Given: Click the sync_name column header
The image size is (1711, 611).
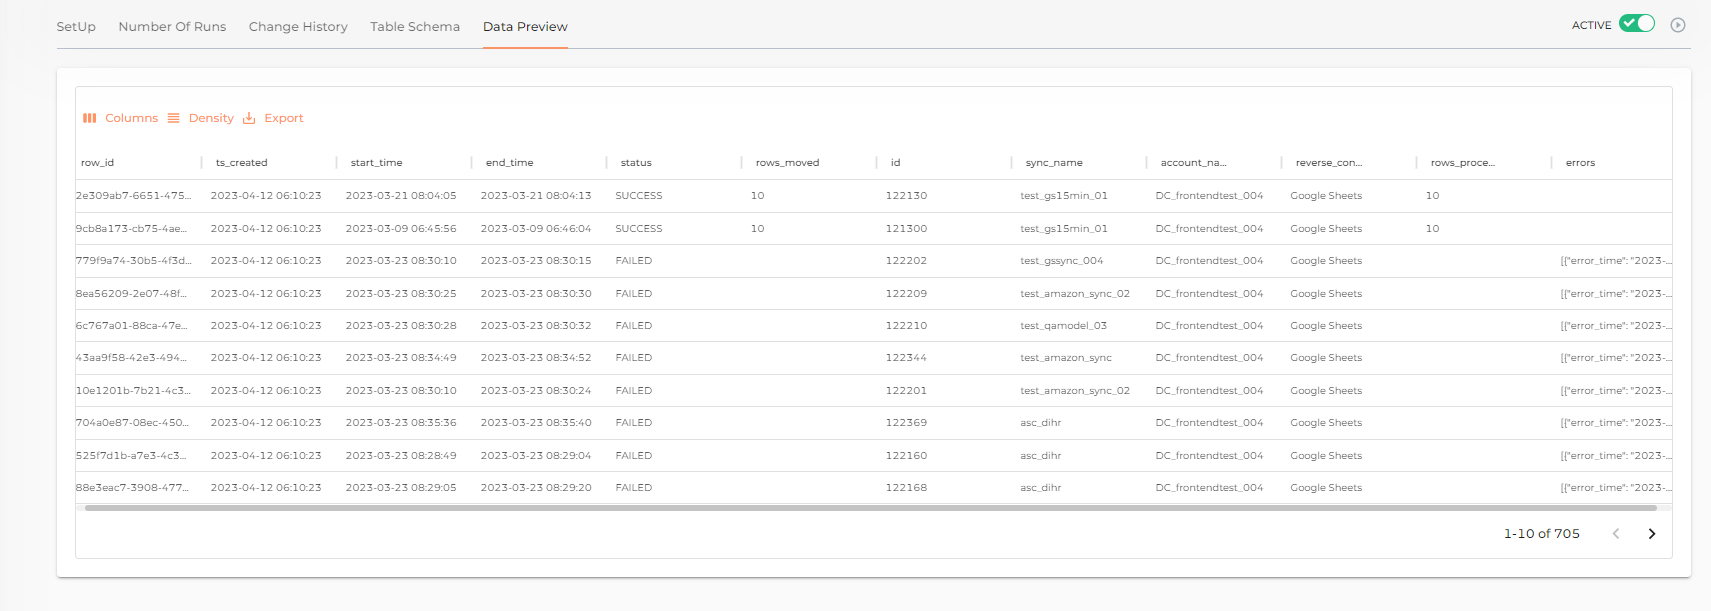Looking at the screenshot, I should [x=1054, y=163].
